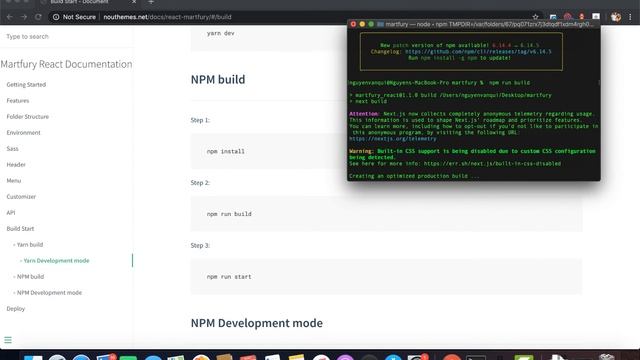
Task: Navigate to the Environment section
Action: click(23, 132)
